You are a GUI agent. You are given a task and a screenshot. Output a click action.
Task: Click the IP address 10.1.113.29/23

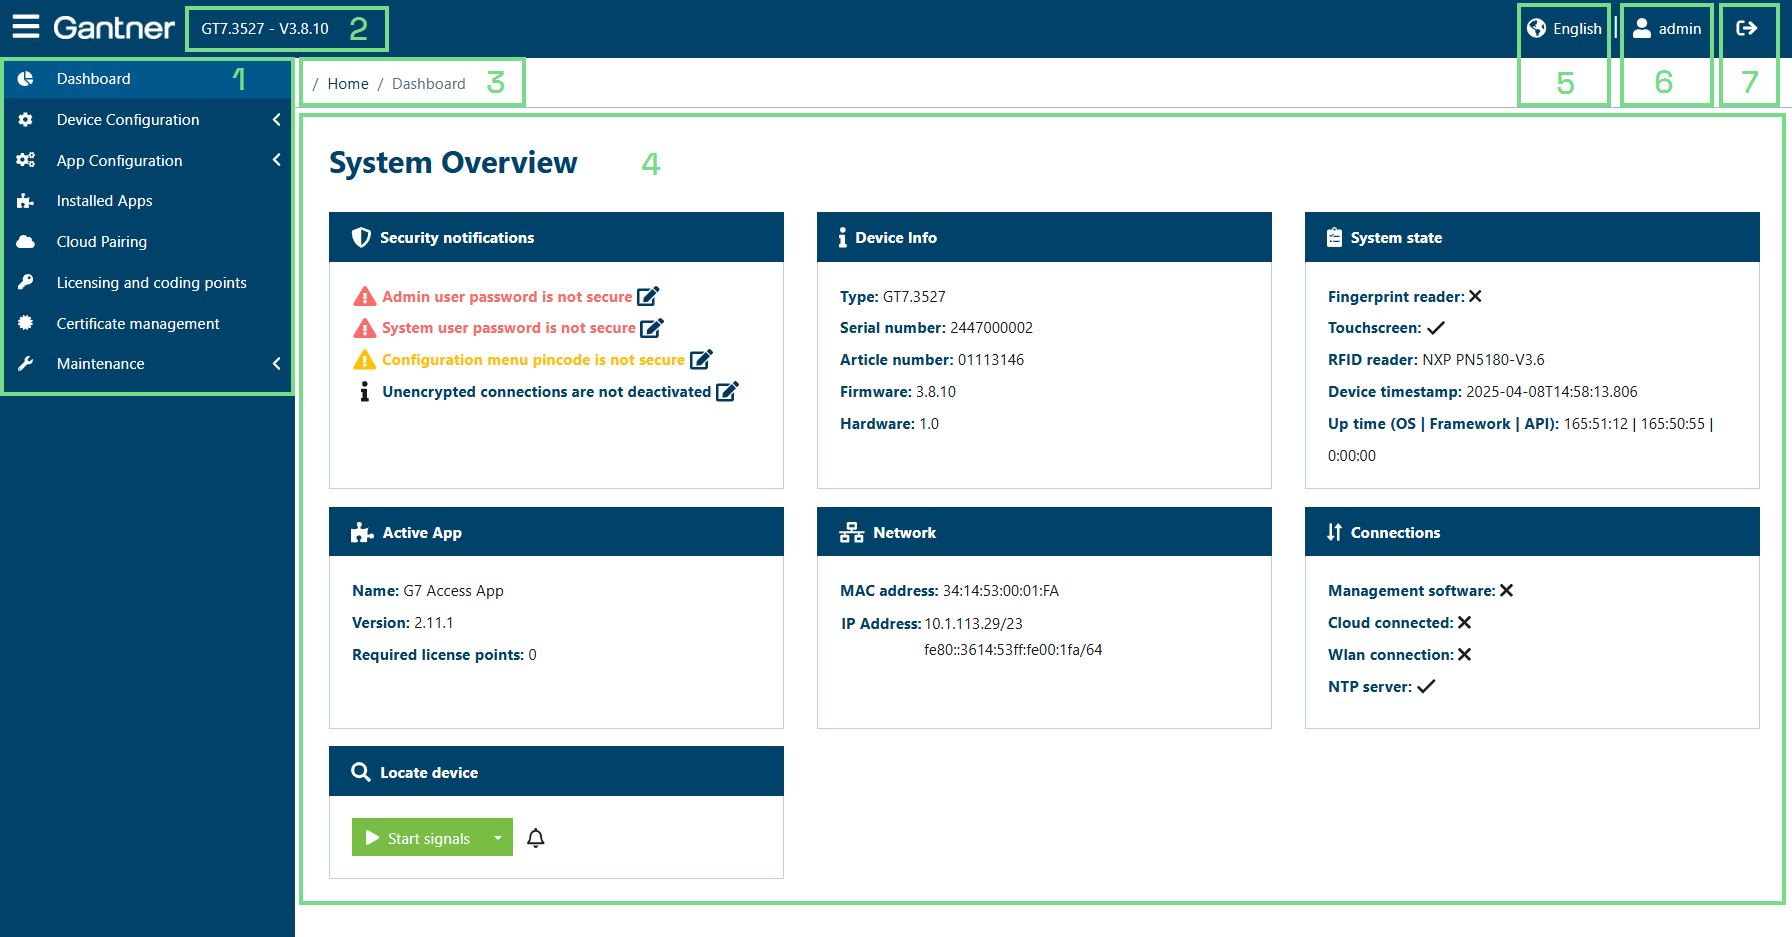coord(973,624)
